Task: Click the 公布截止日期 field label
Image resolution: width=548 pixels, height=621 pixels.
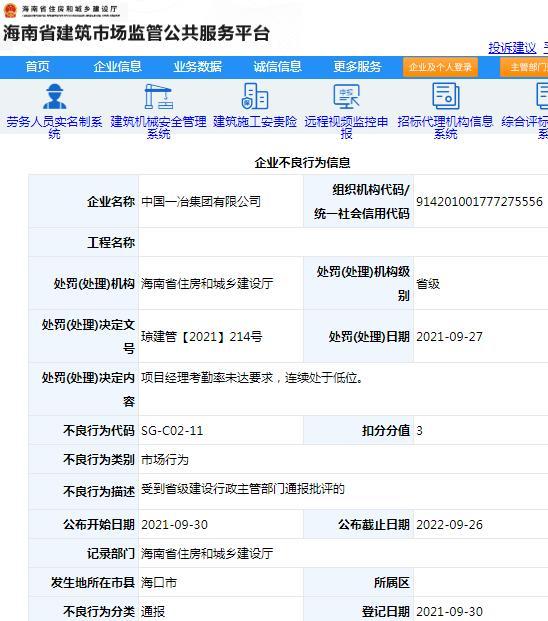Action: (x=374, y=525)
